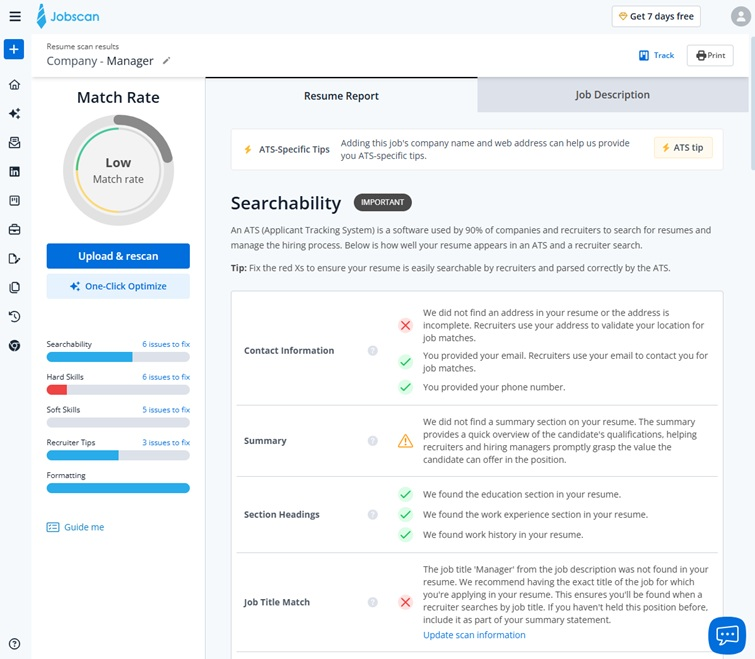Open the job tracker board sidebar icon
Image resolution: width=755 pixels, height=659 pixels.
coord(14,201)
